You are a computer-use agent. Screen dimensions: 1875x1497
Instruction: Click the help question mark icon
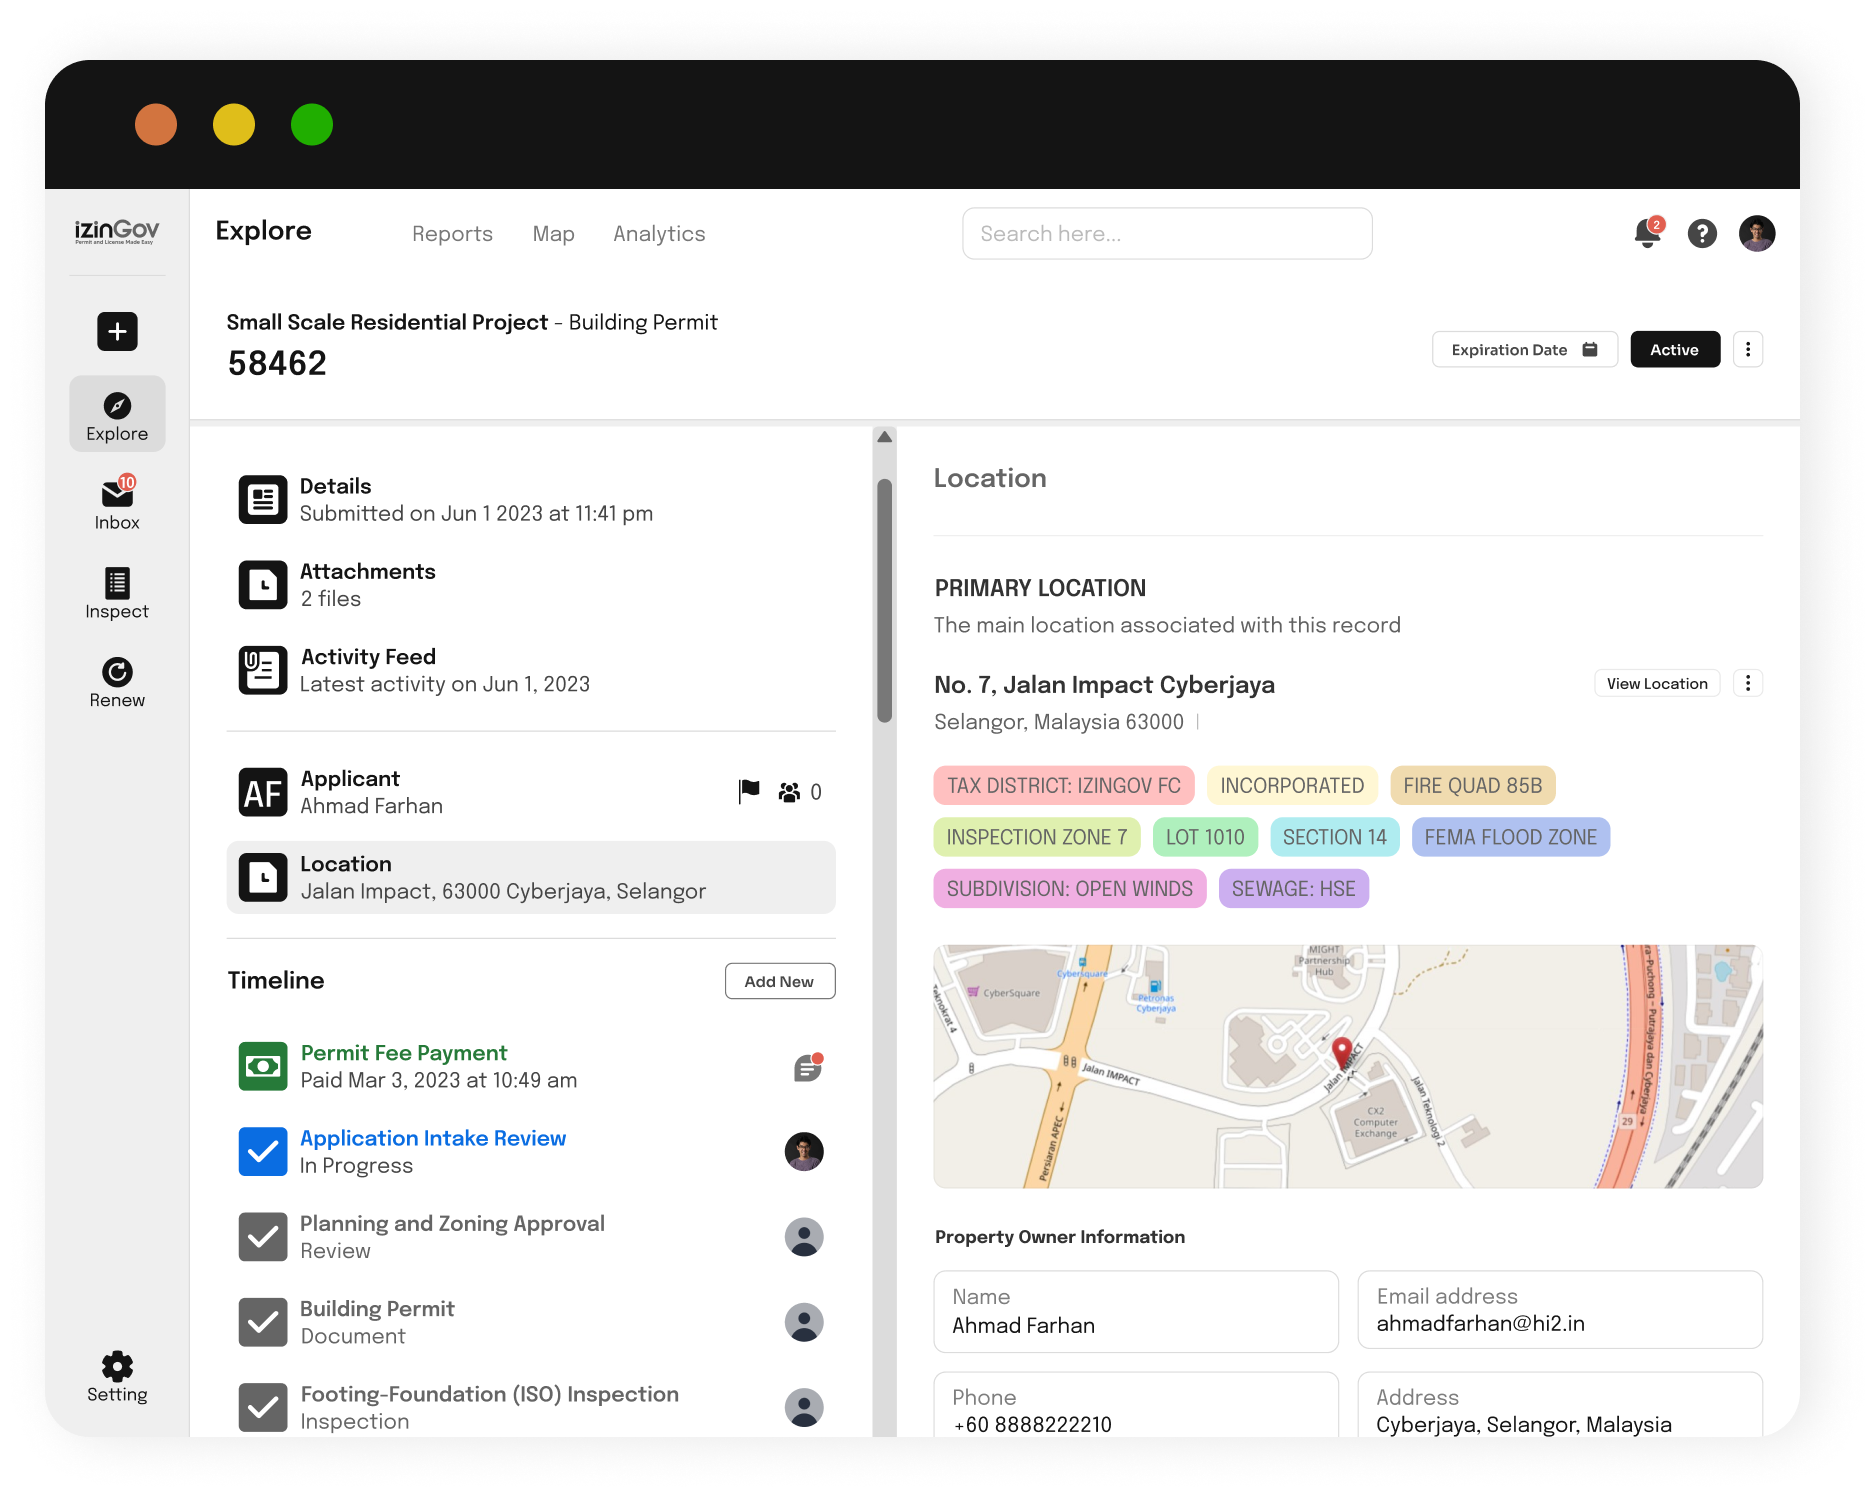point(1702,233)
